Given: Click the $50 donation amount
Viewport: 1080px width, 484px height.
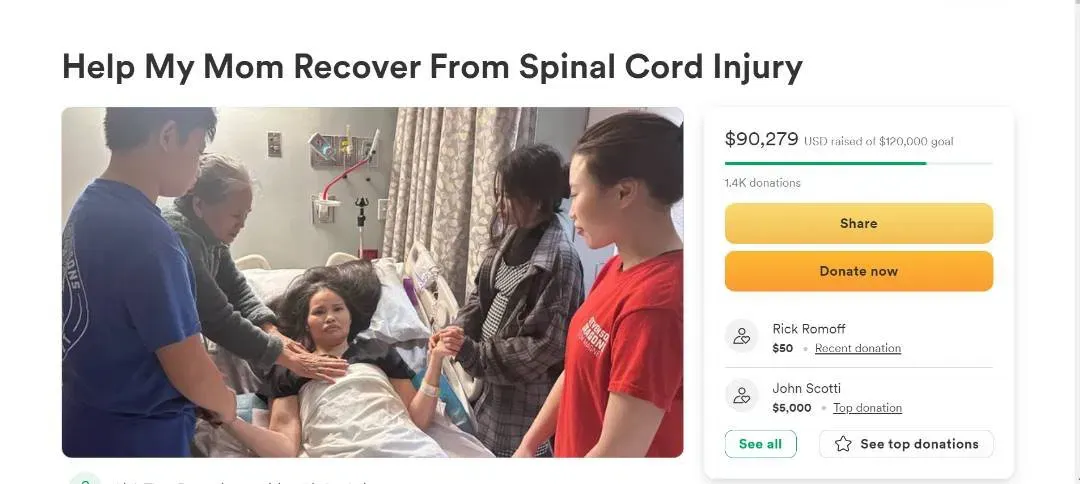Looking at the screenshot, I should pos(782,348).
